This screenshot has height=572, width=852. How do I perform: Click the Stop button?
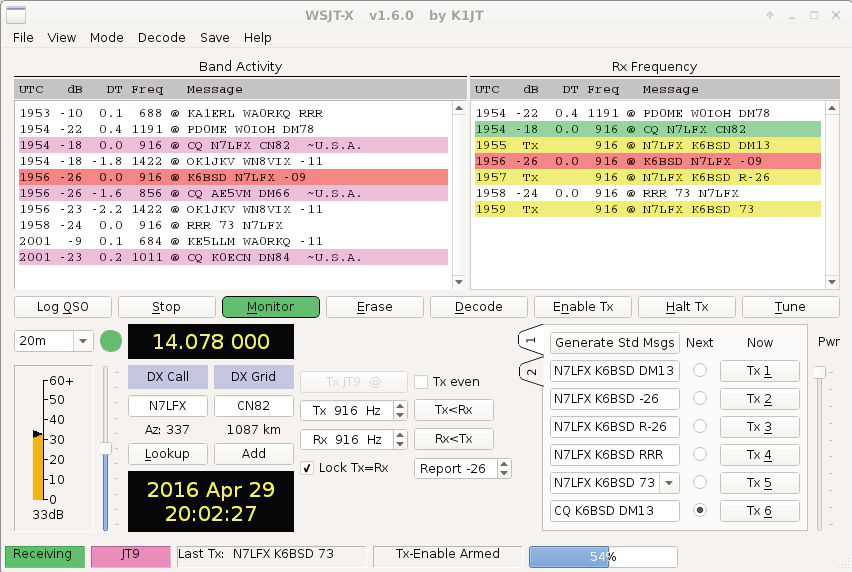166,307
